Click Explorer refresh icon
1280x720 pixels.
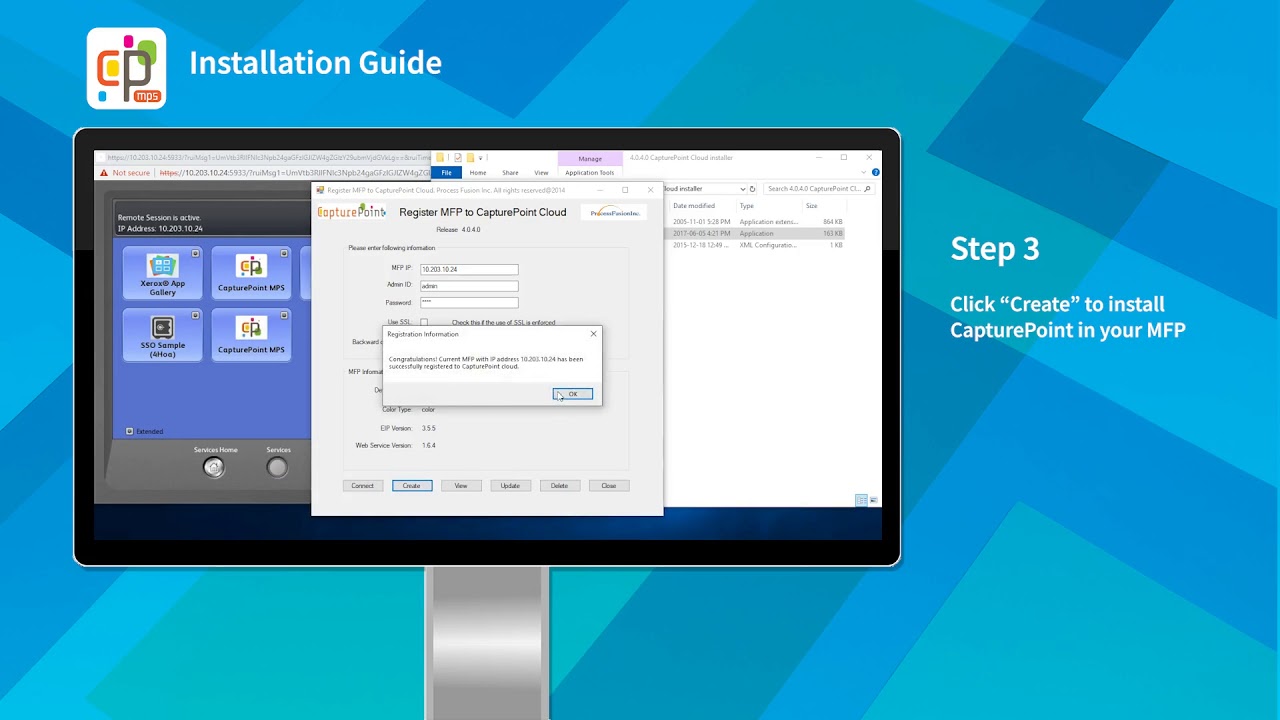(x=754, y=189)
